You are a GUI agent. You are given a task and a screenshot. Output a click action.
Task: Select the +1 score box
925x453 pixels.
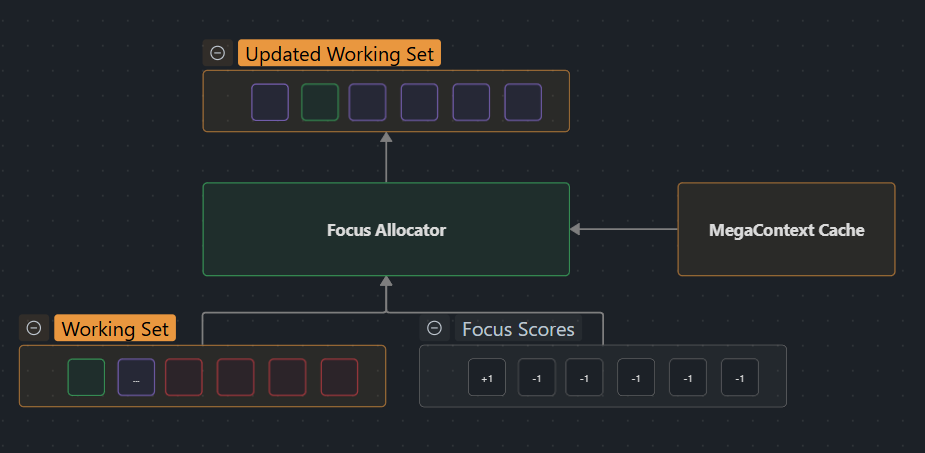487,378
